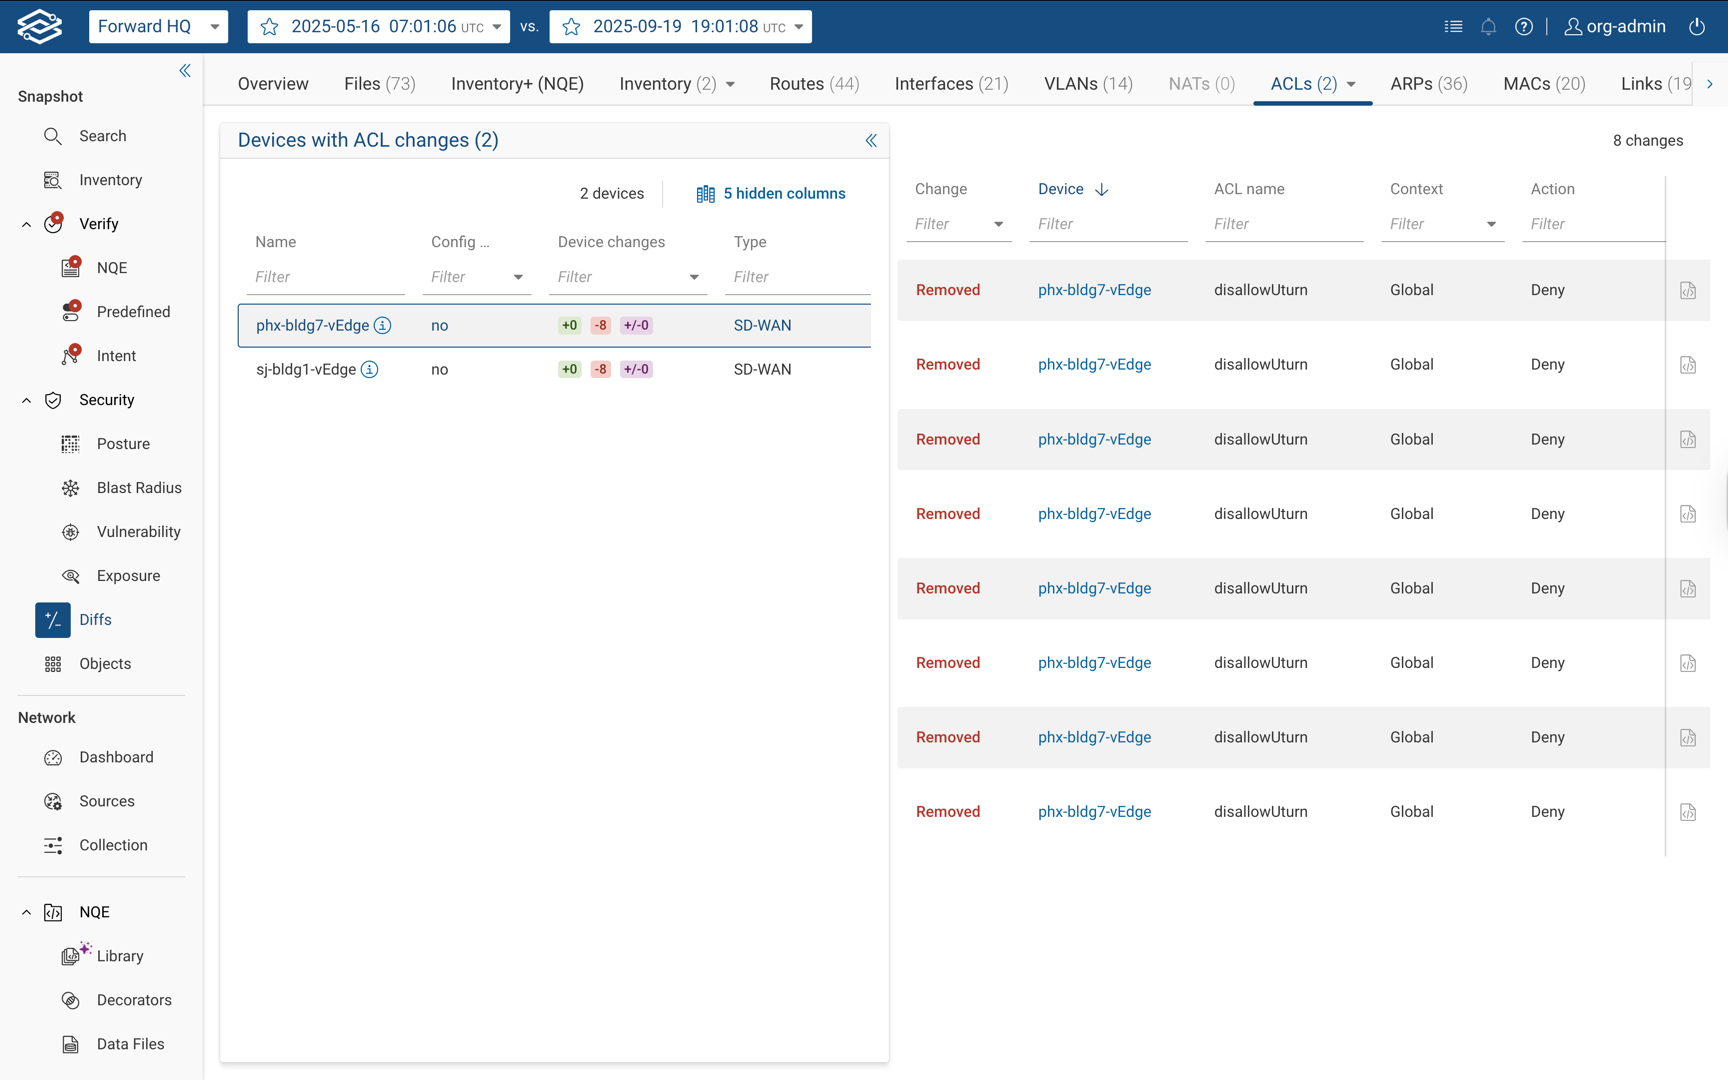
Task: Open the NQE Library item
Action: pyautogui.click(x=120, y=956)
